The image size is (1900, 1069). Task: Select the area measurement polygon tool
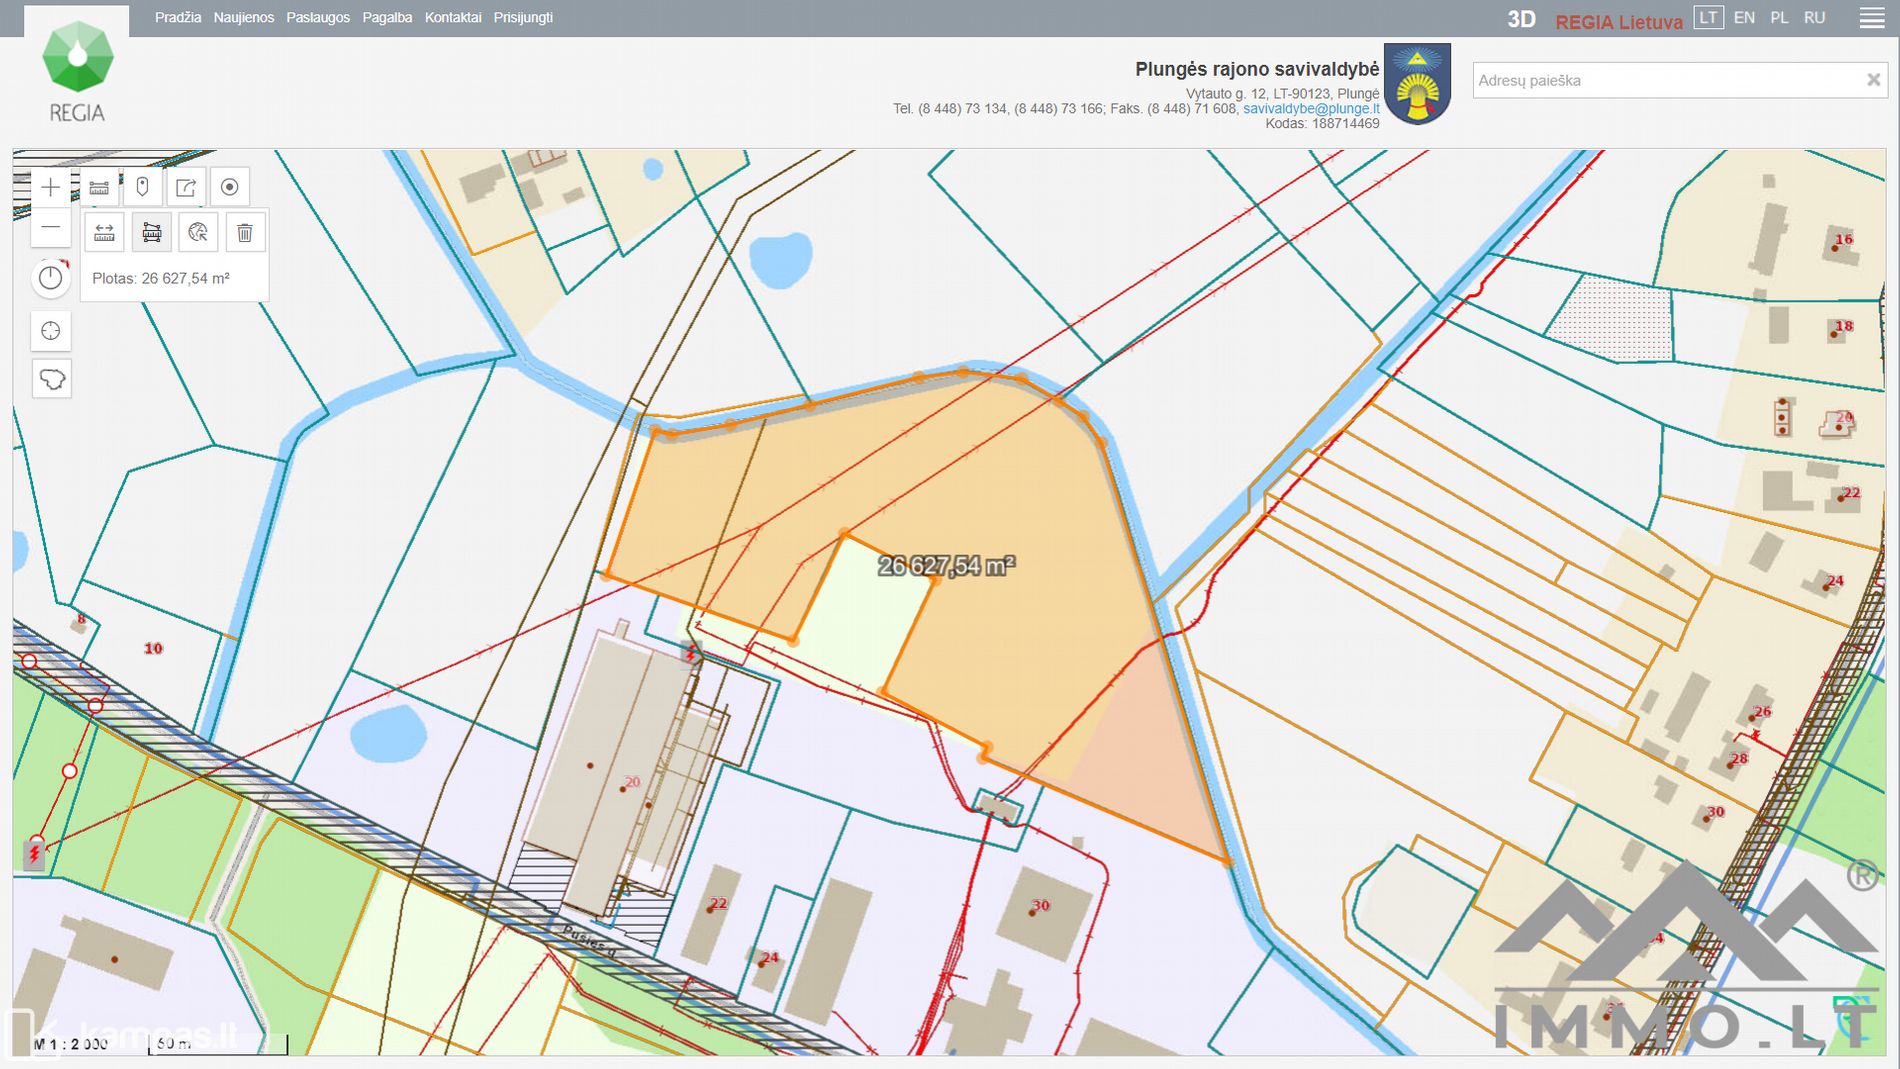click(x=151, y=233)
